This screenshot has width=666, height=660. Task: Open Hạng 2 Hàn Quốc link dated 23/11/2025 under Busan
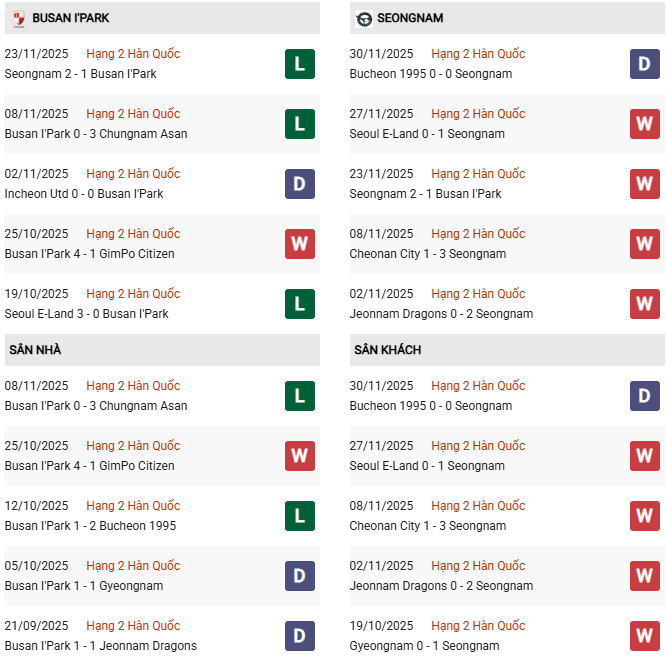133,54
